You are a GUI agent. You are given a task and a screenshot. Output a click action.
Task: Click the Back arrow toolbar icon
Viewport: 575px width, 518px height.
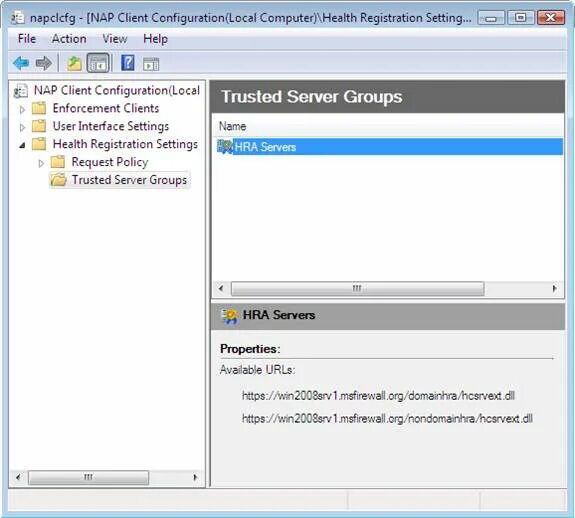point(21,63)
